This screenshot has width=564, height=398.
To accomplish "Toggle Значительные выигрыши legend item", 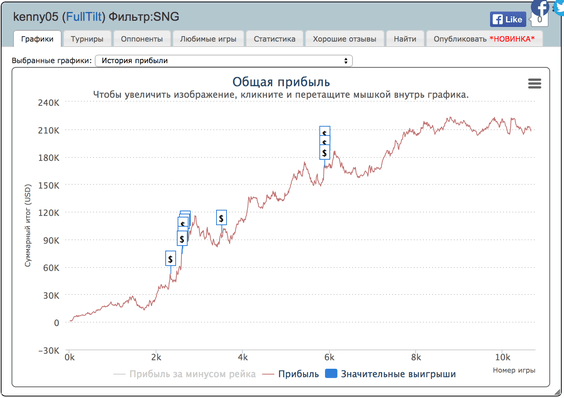I will 390,374.
